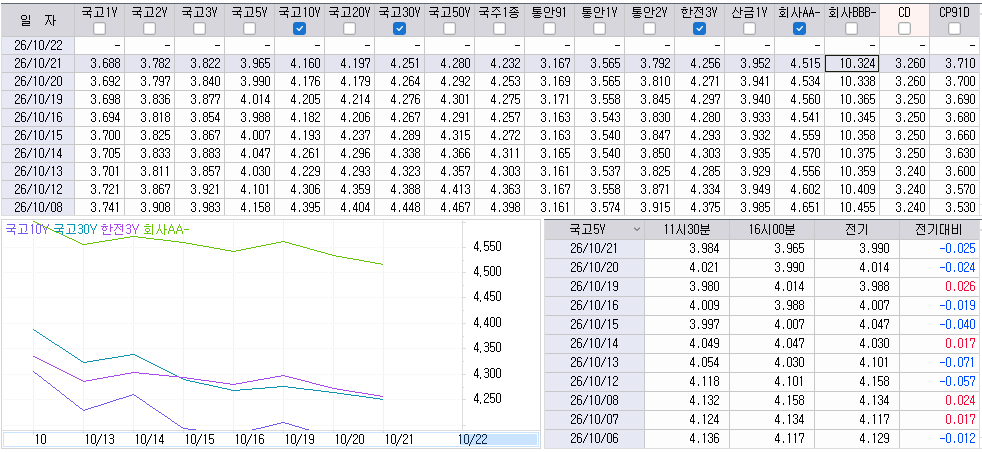
Task: Click the 16시00분 column header
Action: [x=772, y=230]
